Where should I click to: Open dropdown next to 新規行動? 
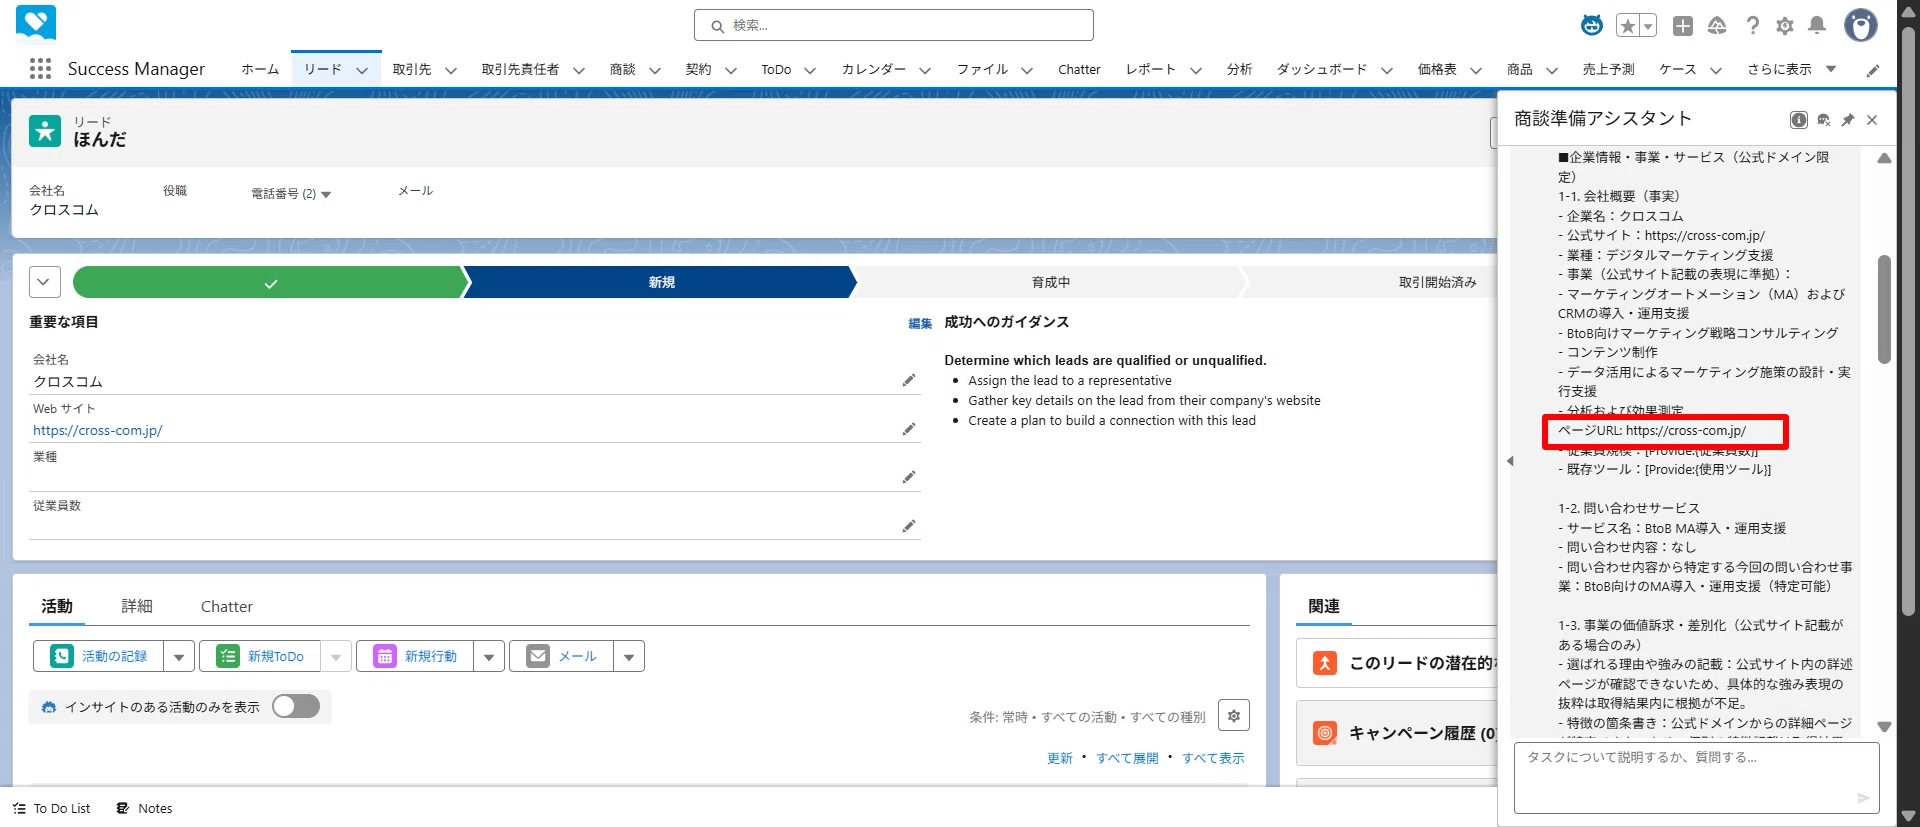[x=489, y=656]
